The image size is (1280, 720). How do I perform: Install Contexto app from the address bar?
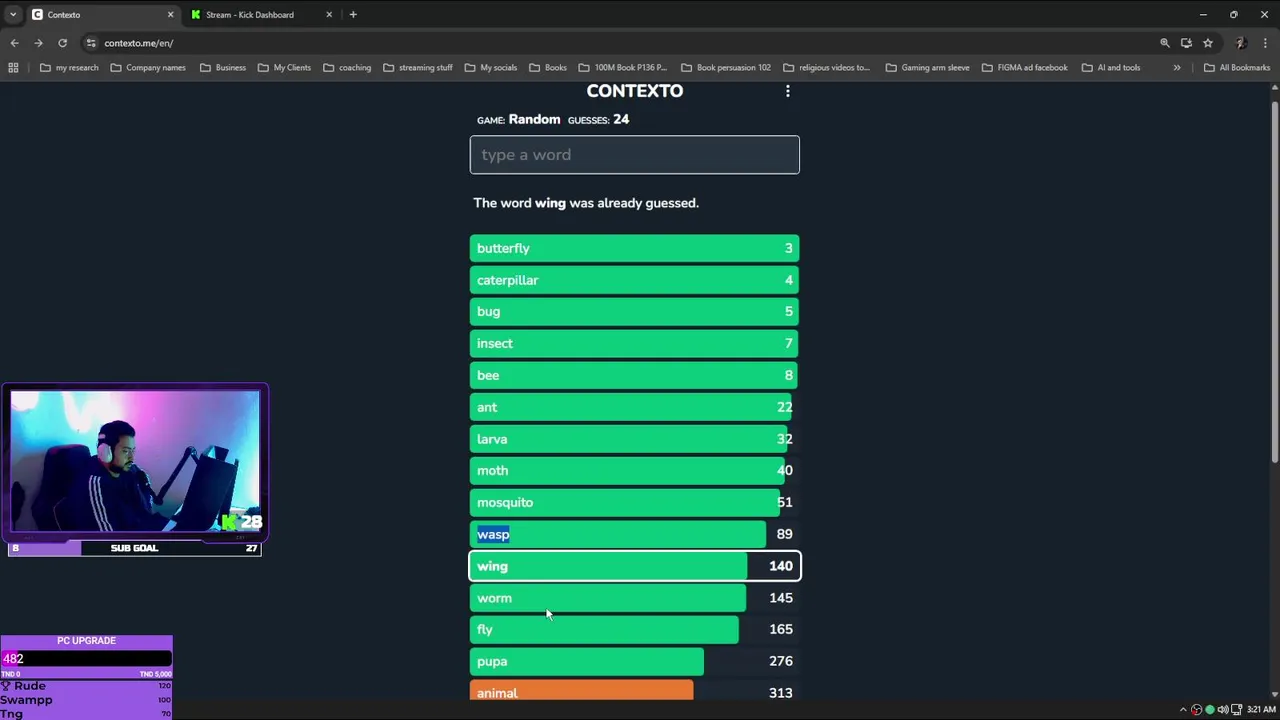pos(1186,43)
